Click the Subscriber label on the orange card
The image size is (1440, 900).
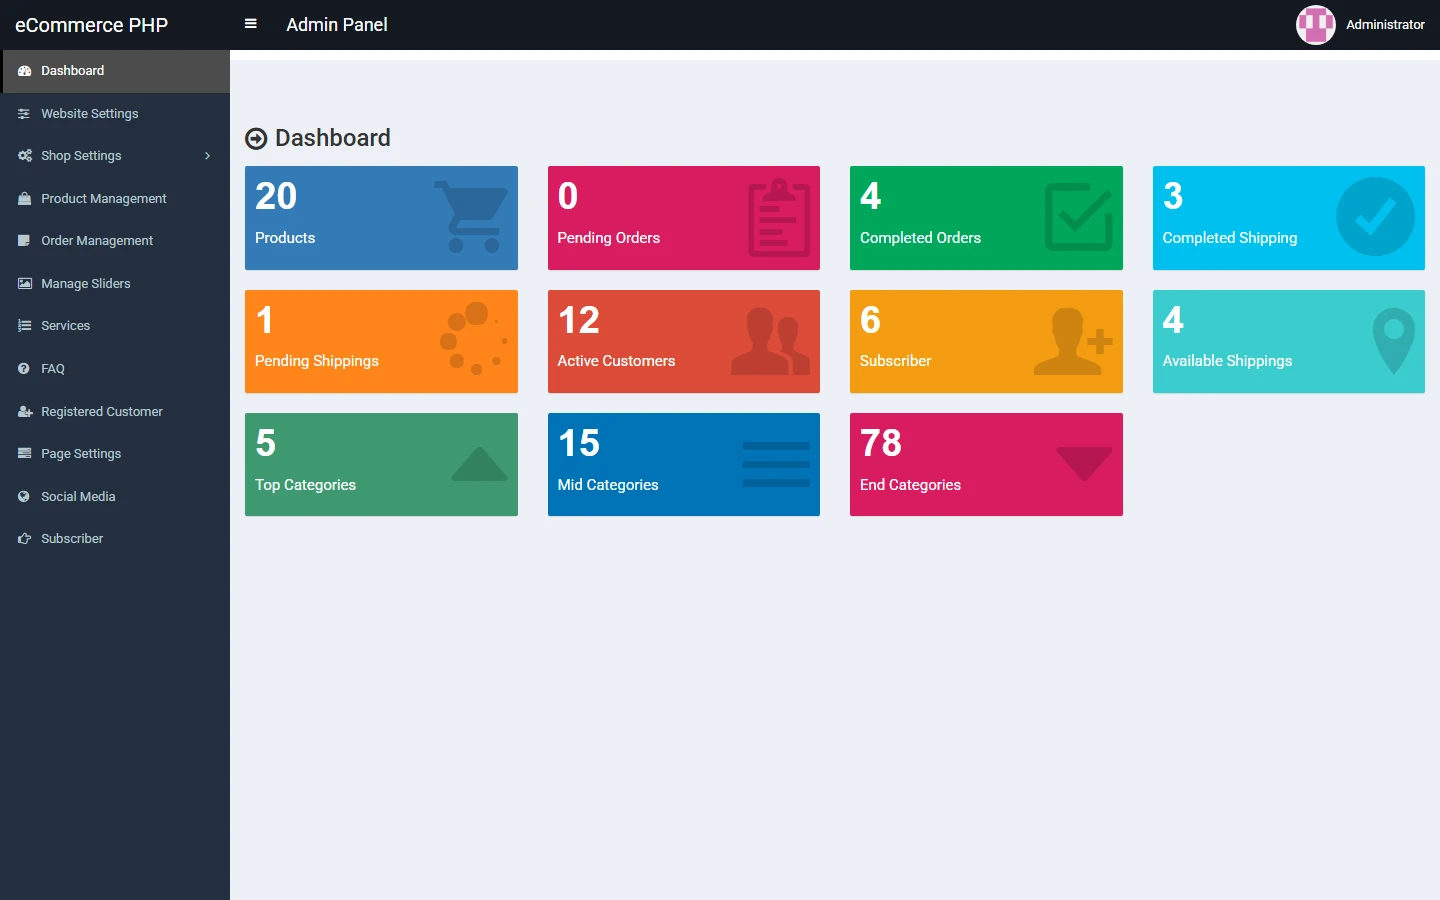pyautogui.click(x=896, y=361)
